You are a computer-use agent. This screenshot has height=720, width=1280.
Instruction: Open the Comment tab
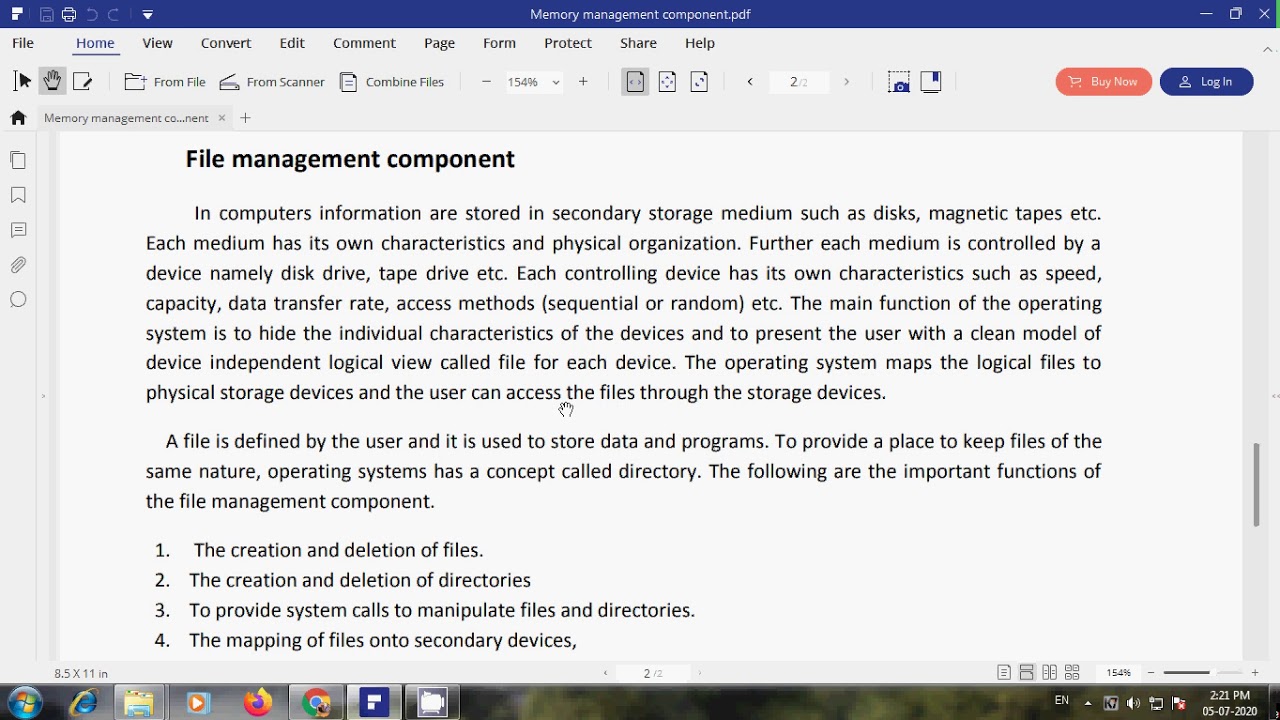[364, 43]
